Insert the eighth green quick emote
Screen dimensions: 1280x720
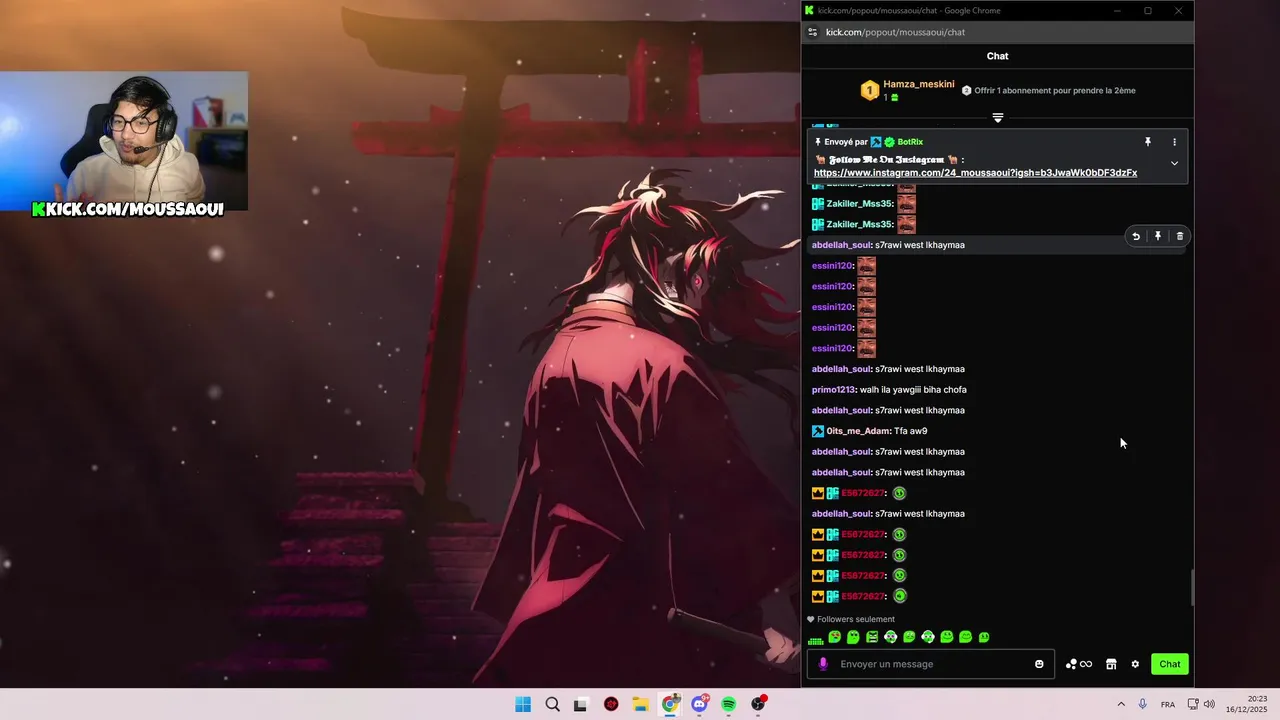coord(947,637)
